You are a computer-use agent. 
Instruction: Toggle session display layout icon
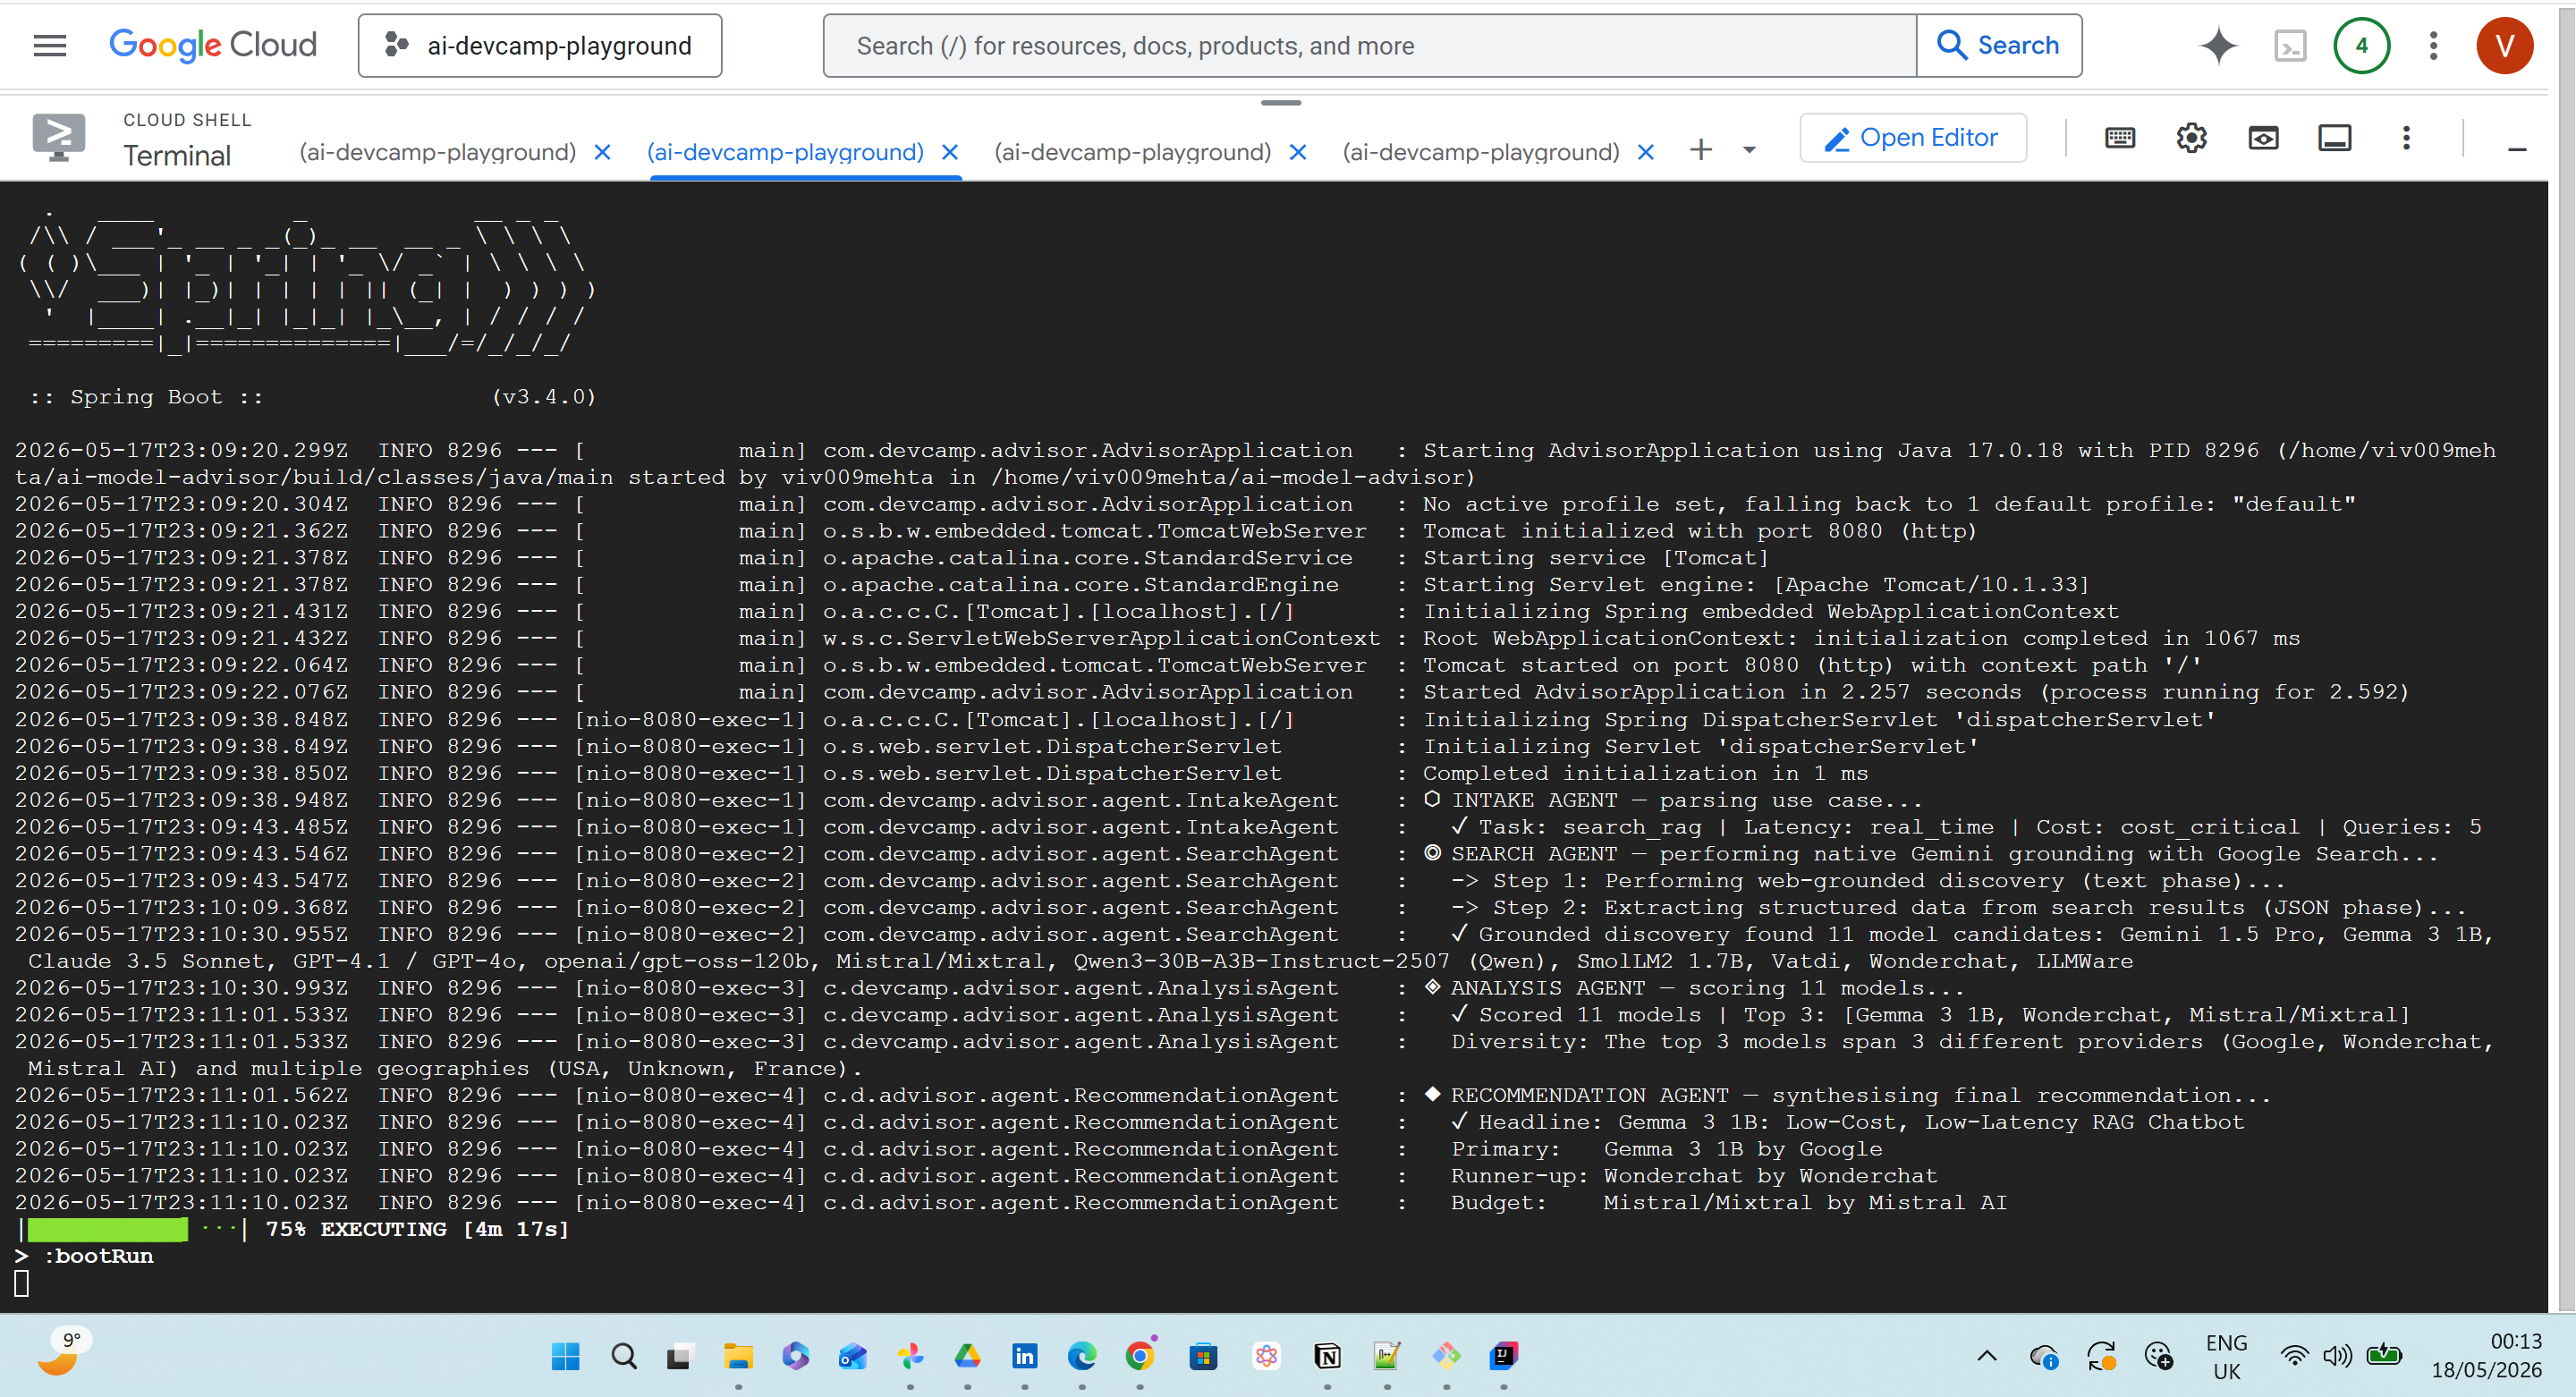pos(2334,138)
